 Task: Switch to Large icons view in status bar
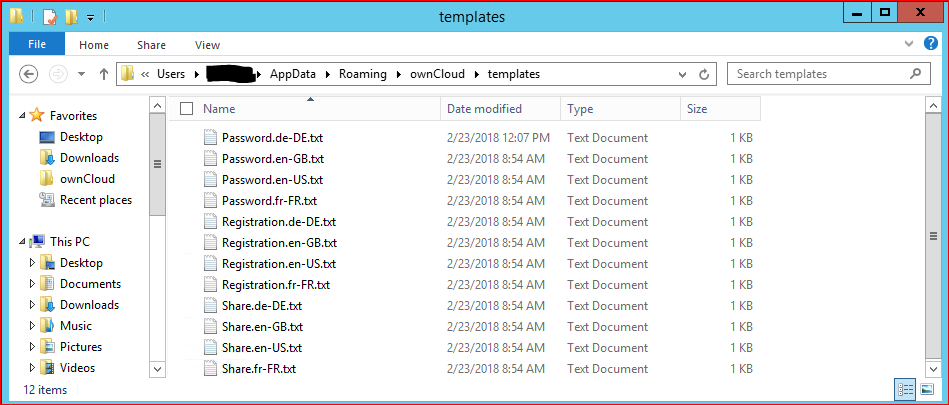[x=927, y=389]
